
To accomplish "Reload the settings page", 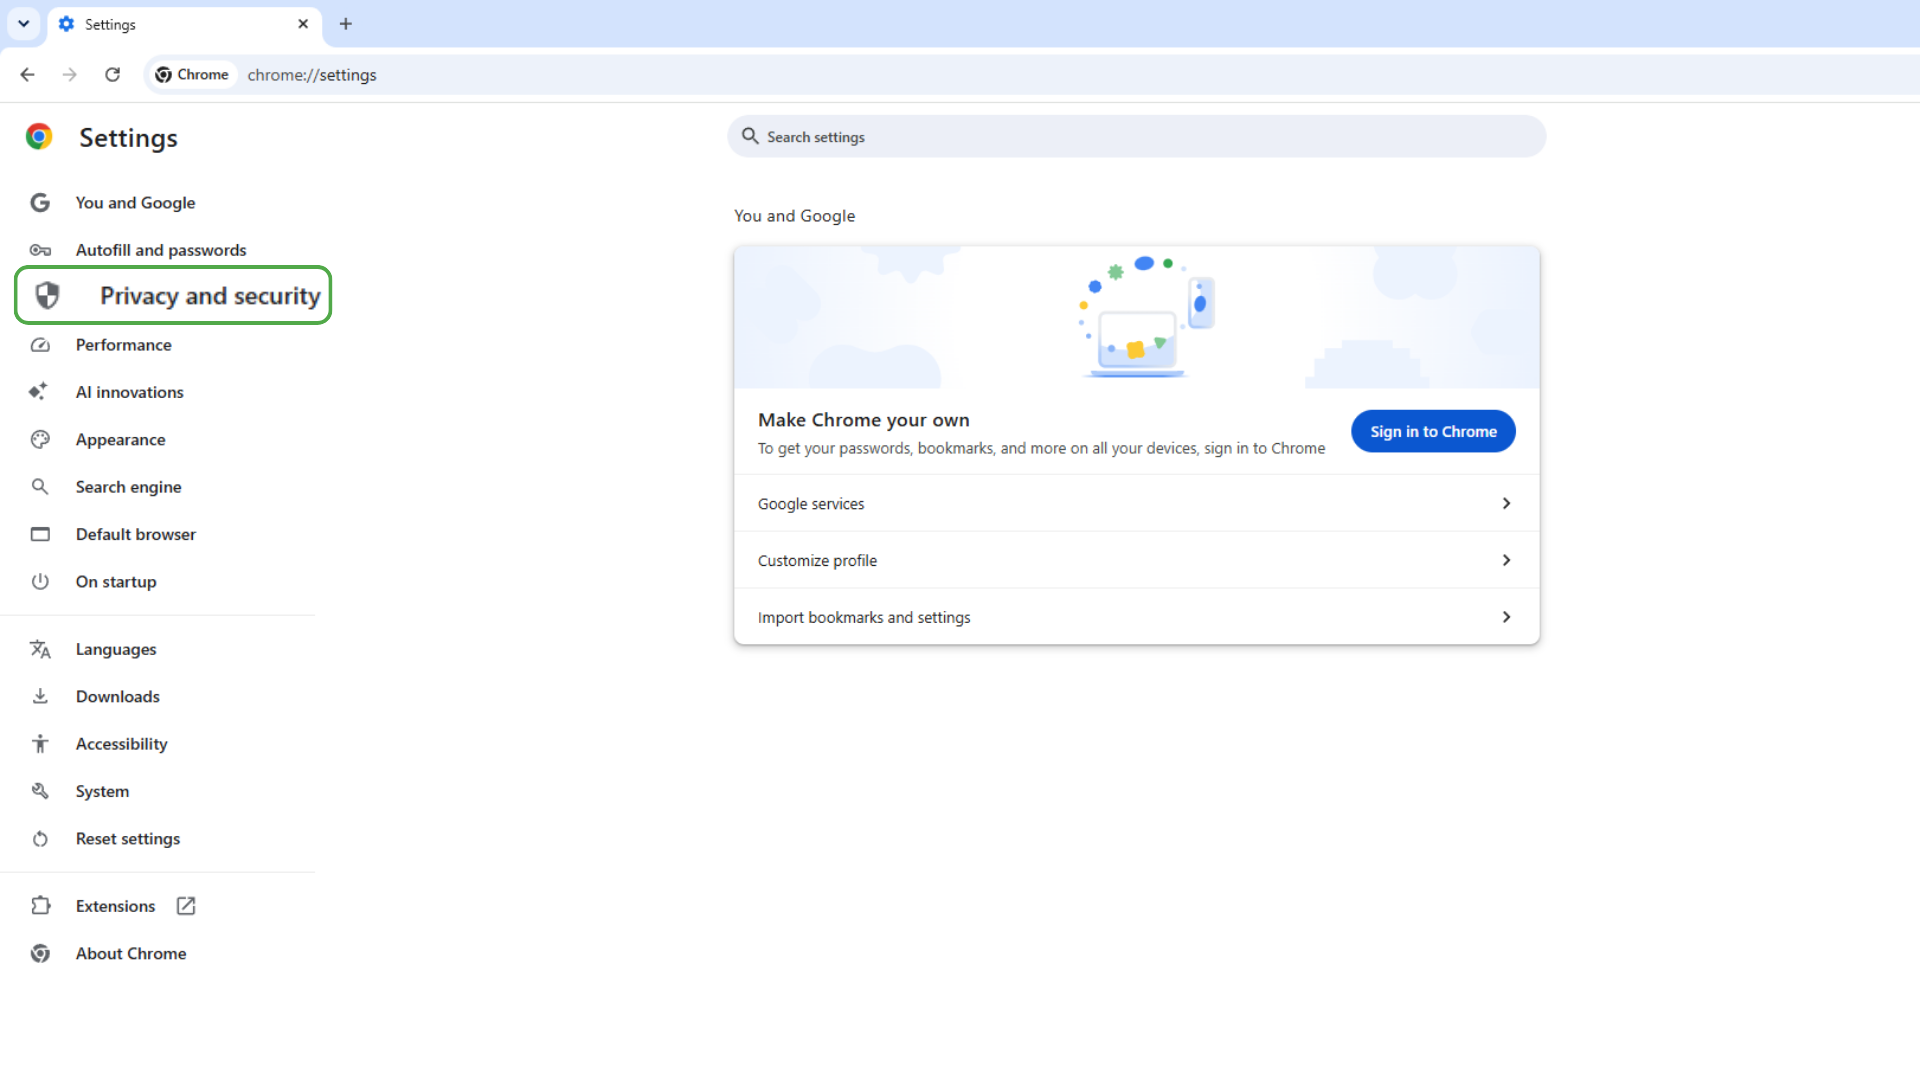I will (x=112, y=74).
